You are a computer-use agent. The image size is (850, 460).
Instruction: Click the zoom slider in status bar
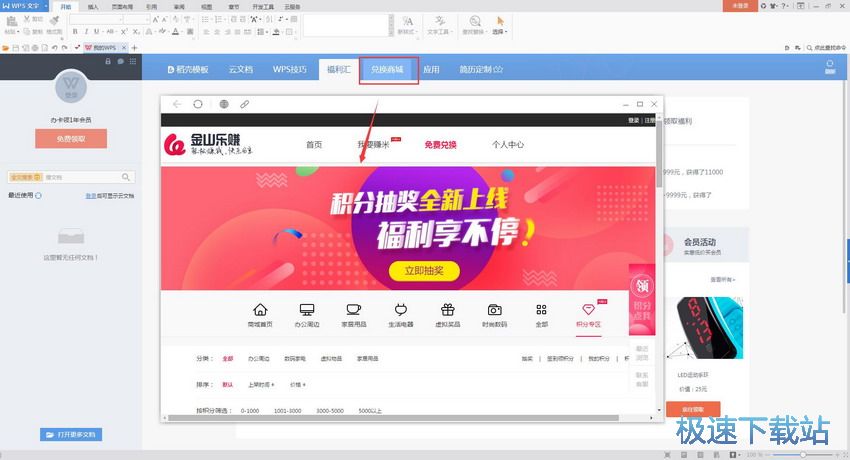pyautogui.click(x=803, y=455)
